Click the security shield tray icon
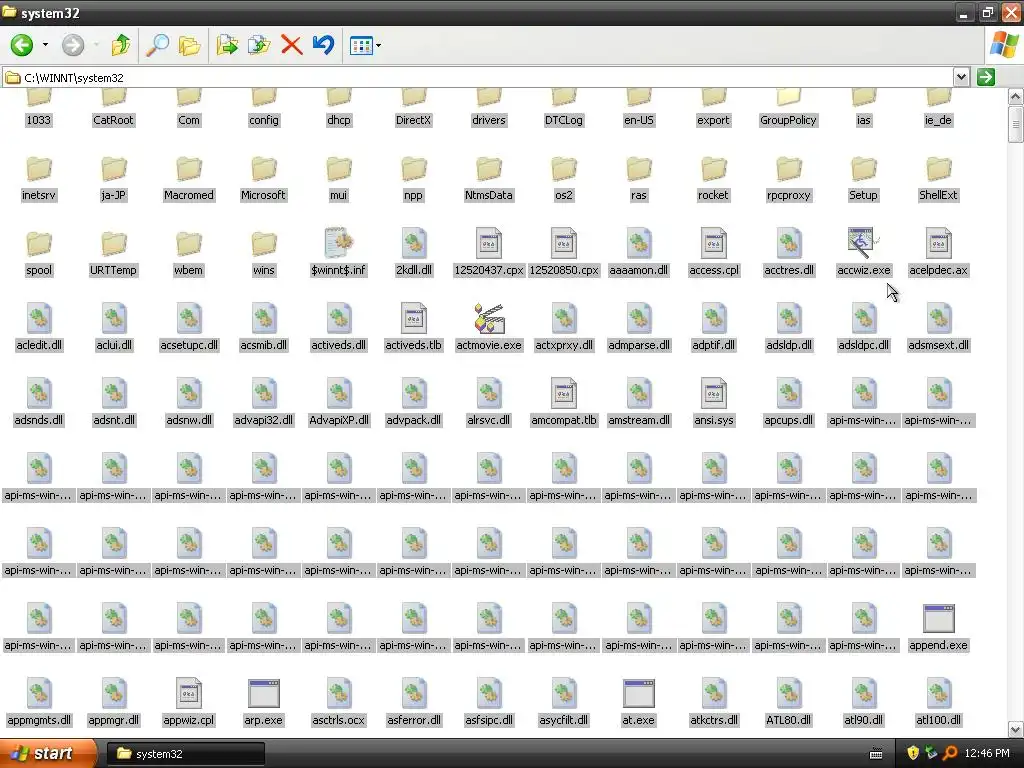Screen dimensions: 1024x768 913,754
